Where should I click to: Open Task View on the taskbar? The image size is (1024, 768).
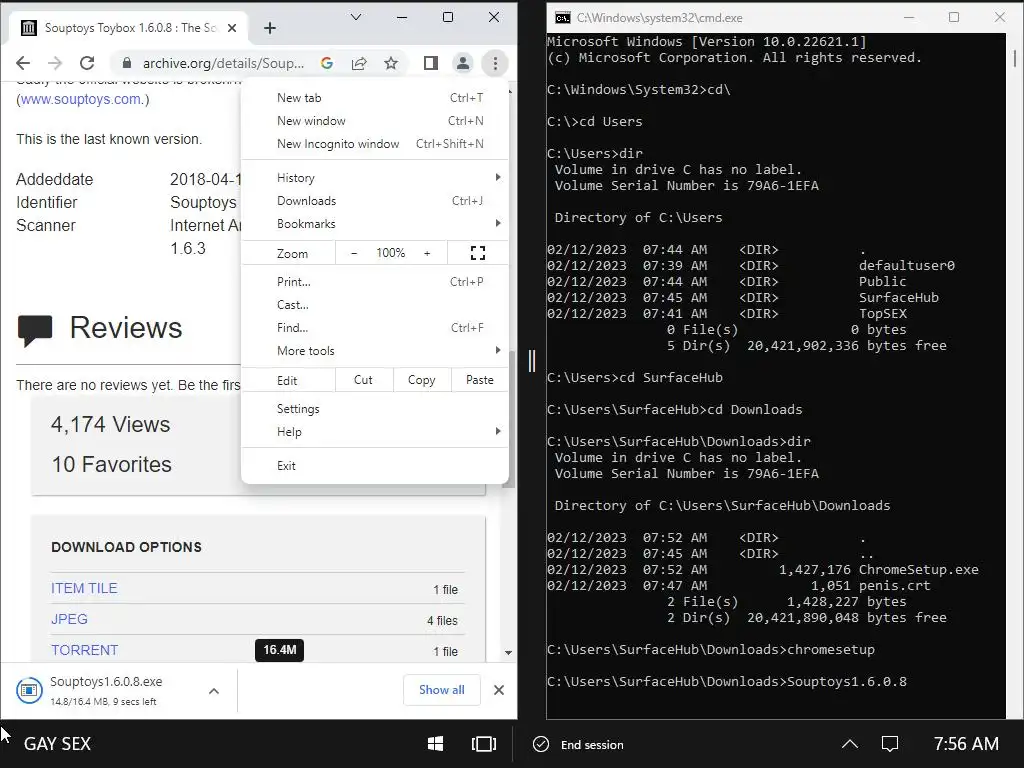pos(483,744)
